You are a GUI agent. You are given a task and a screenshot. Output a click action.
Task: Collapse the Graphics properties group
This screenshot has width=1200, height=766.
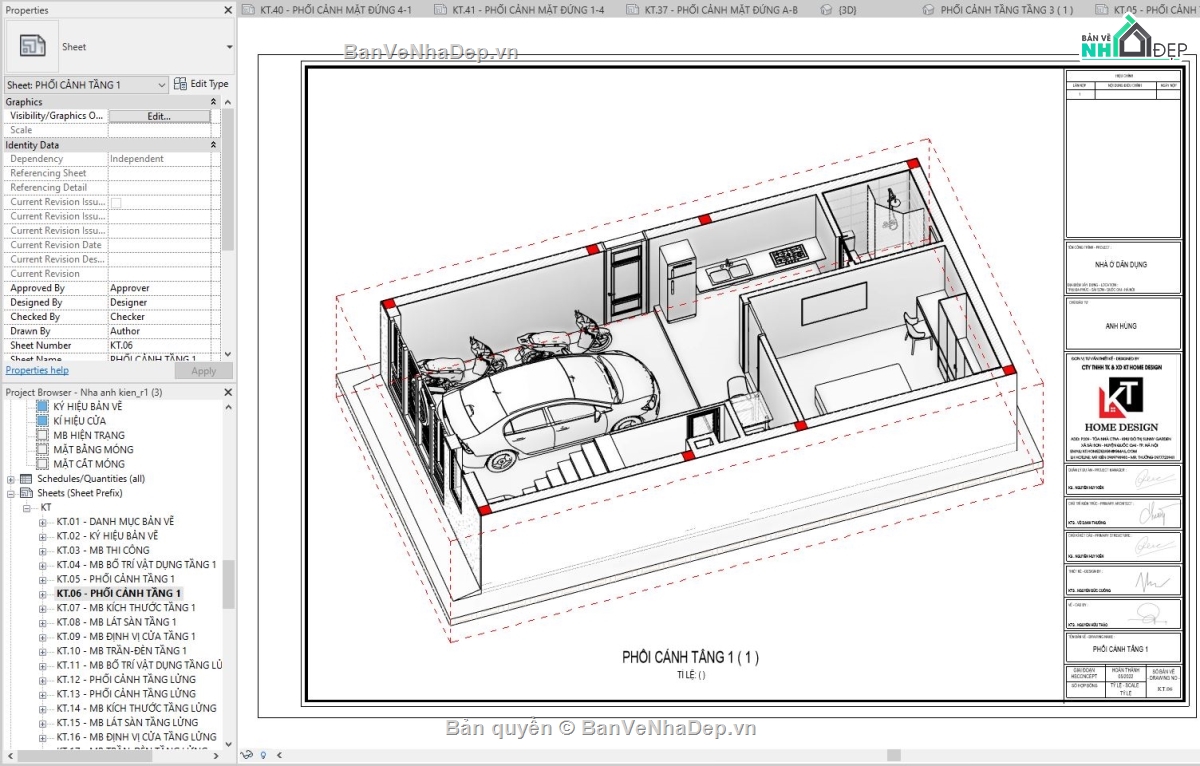213,102
